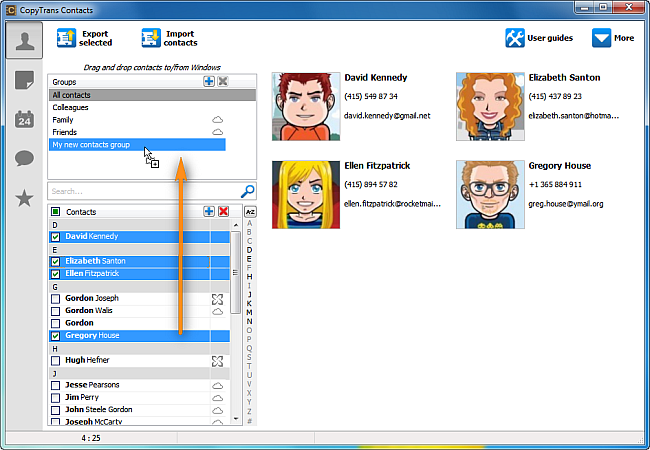Click Import contacts button
650x450 pixels.
[x=170, y=38]
